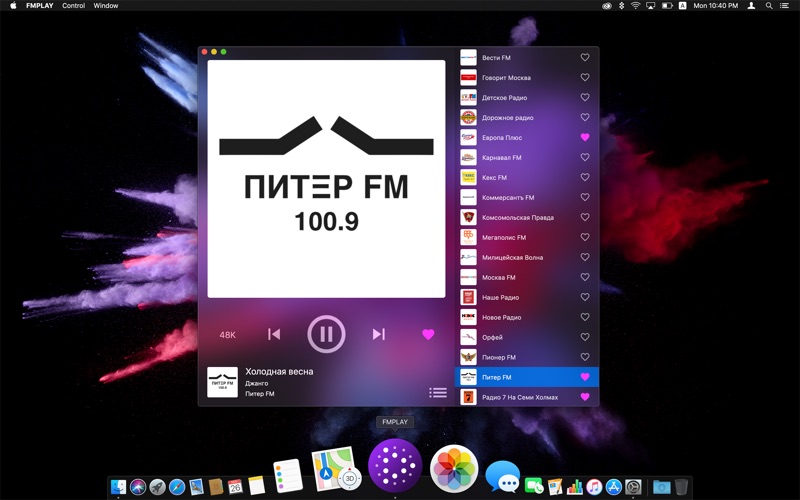
Task: Click track title Холодная весна
Action: [279, 371]
